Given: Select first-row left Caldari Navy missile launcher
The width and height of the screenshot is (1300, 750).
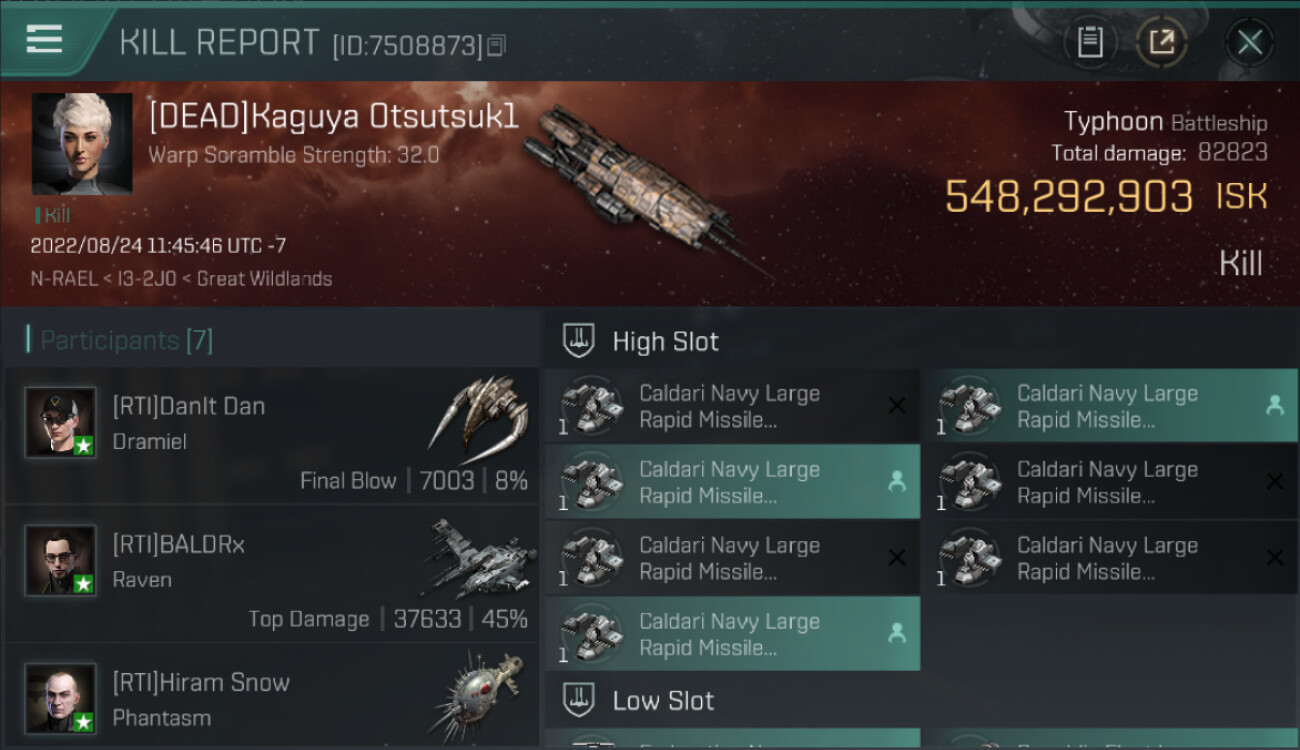Looking at the screenshot, I should click(732, 406).
